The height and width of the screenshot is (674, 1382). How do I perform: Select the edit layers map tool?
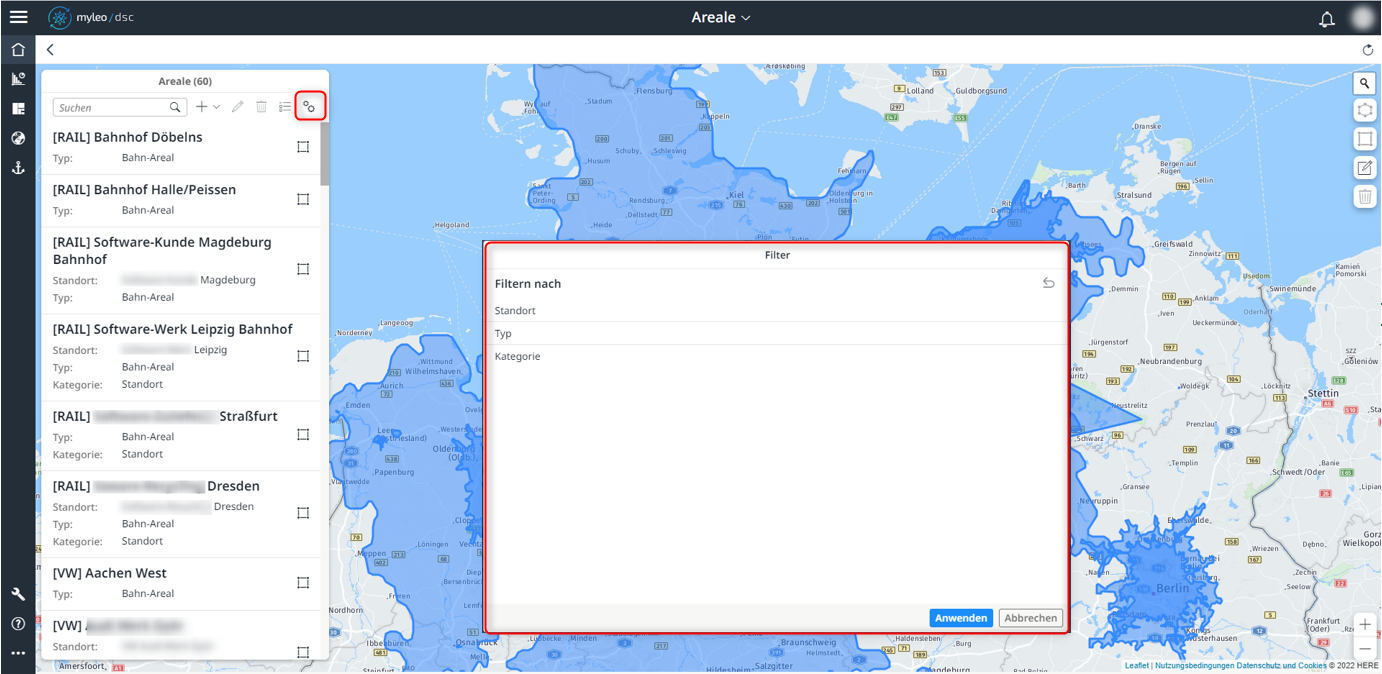tap(1365, 168)
